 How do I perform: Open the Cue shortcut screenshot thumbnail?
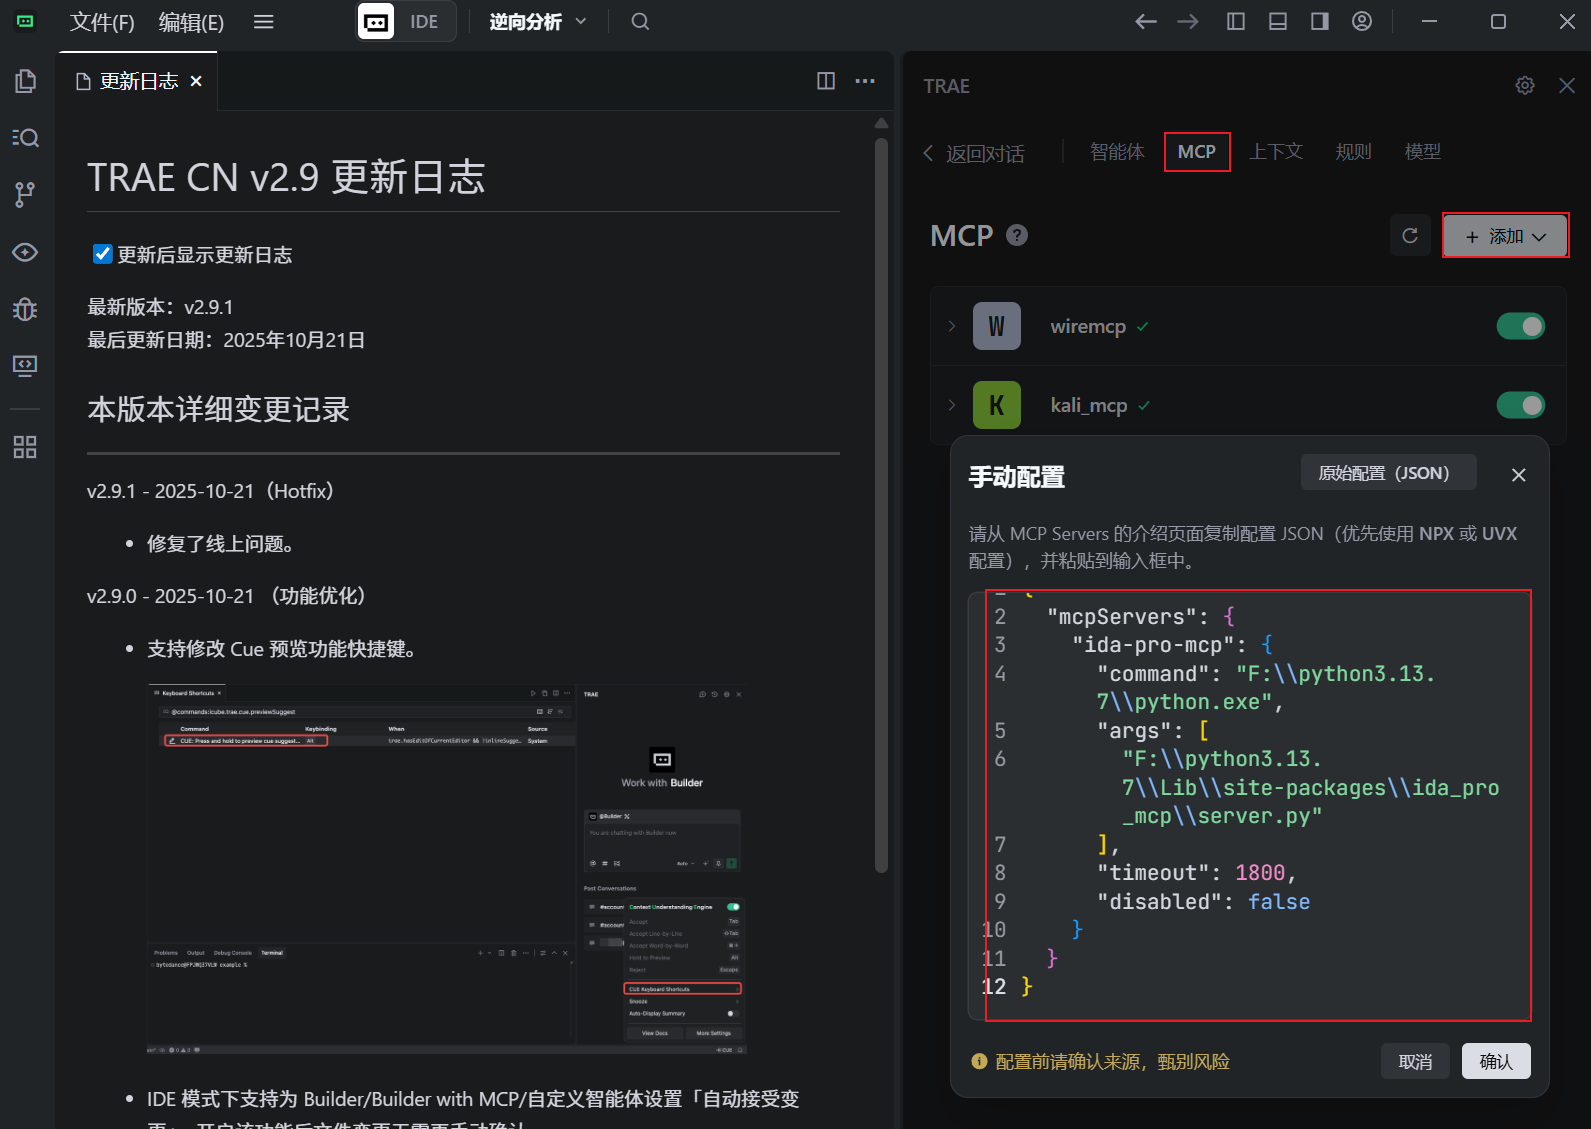click(x=447, y=869)
